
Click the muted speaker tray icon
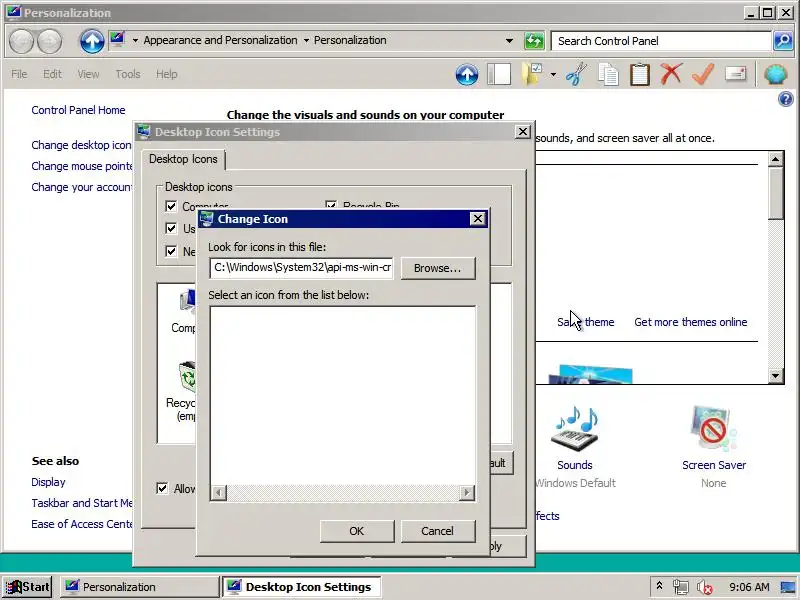(705, 587)
